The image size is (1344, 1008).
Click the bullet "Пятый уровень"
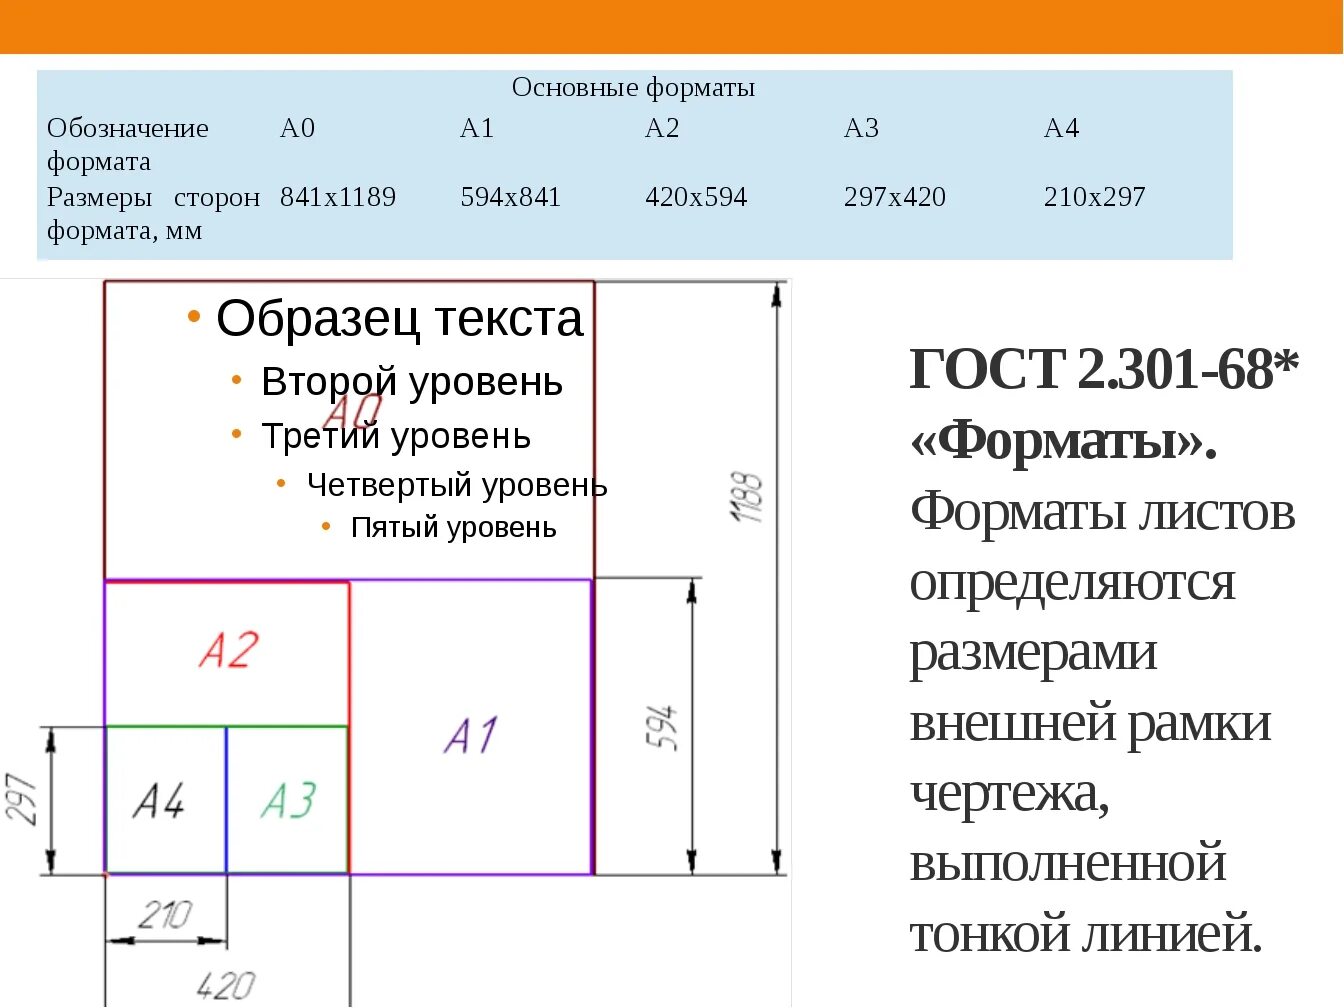pyautogui.click(x=453, y=527)
